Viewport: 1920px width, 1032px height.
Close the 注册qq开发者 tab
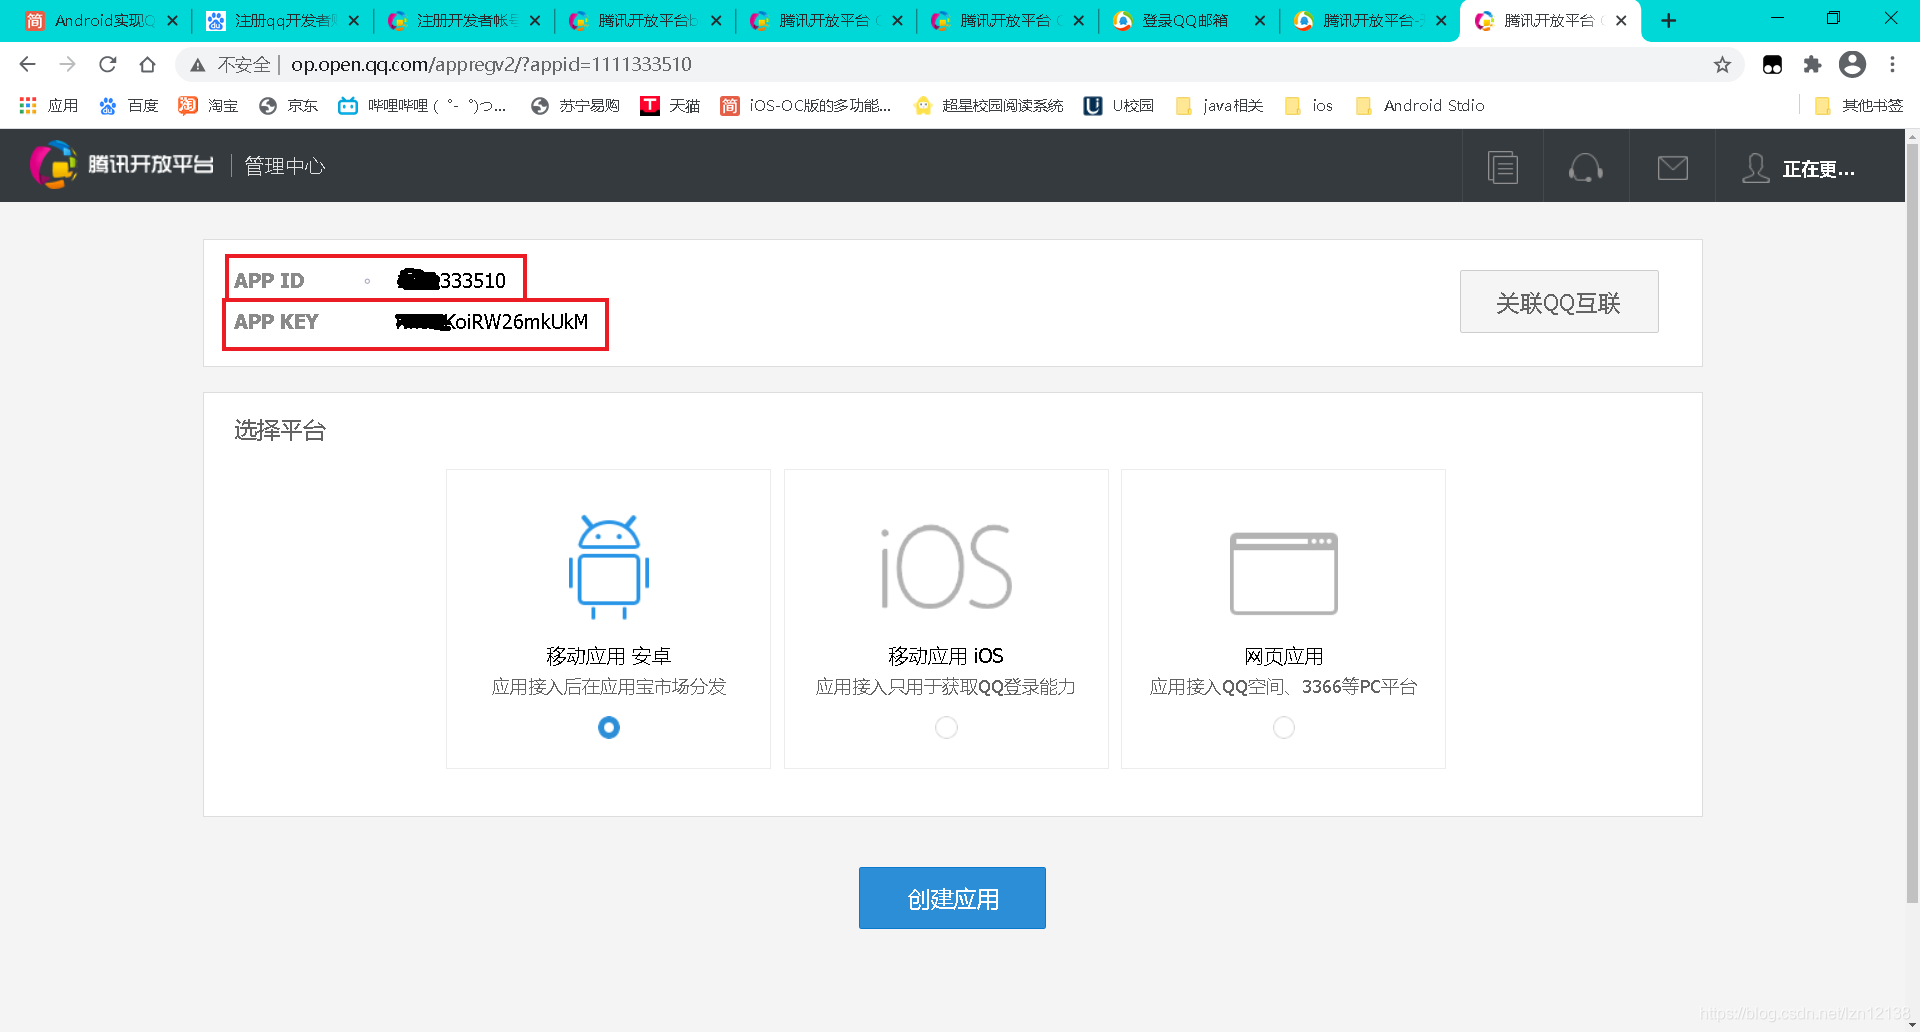point(353,20)
